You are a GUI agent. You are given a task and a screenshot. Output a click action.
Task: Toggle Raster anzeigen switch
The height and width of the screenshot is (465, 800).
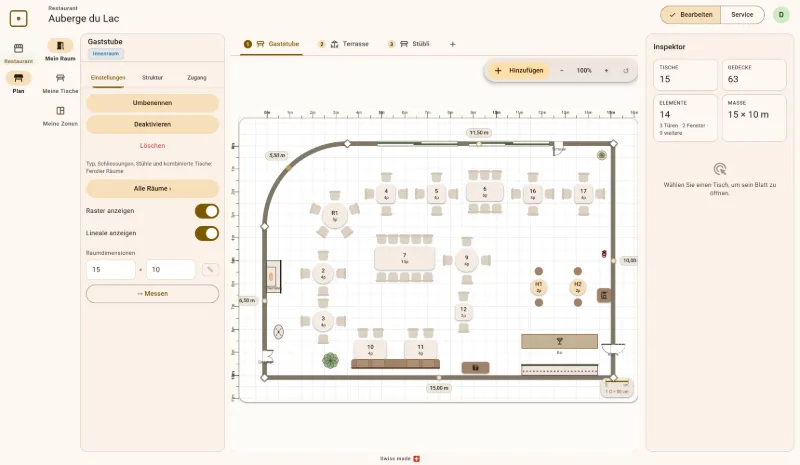pyautogui.click(x=207, y=211)
